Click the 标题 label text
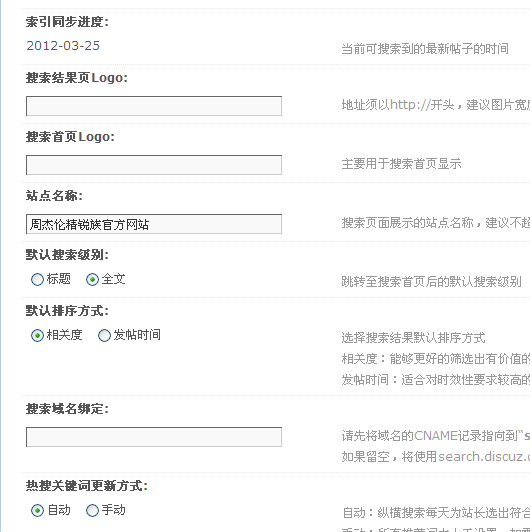The image size is (530, 532). 59,279
